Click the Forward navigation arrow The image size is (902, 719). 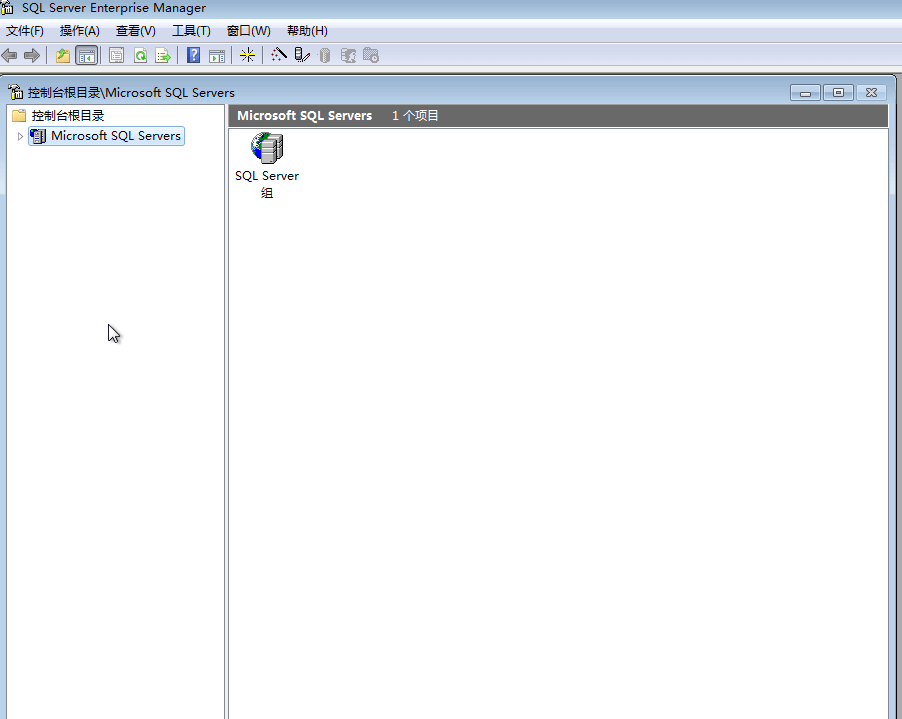click(31, 55)
